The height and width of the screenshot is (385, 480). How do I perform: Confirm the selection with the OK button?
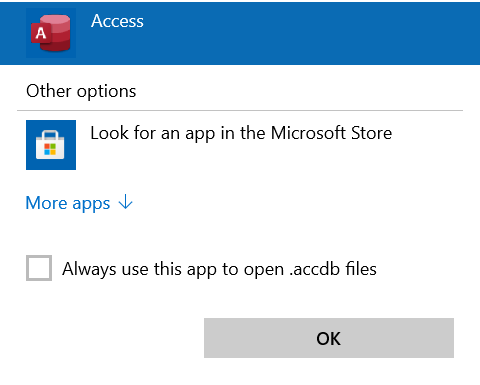tap(329, 338)
